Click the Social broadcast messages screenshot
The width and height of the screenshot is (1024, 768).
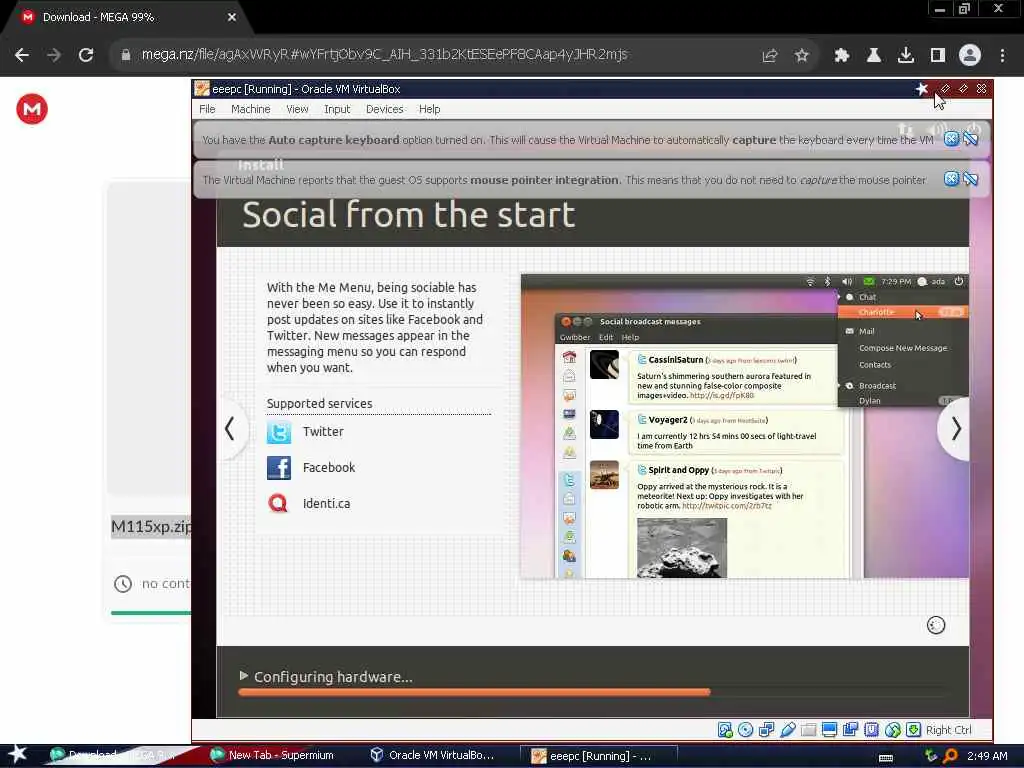point(744,426)
